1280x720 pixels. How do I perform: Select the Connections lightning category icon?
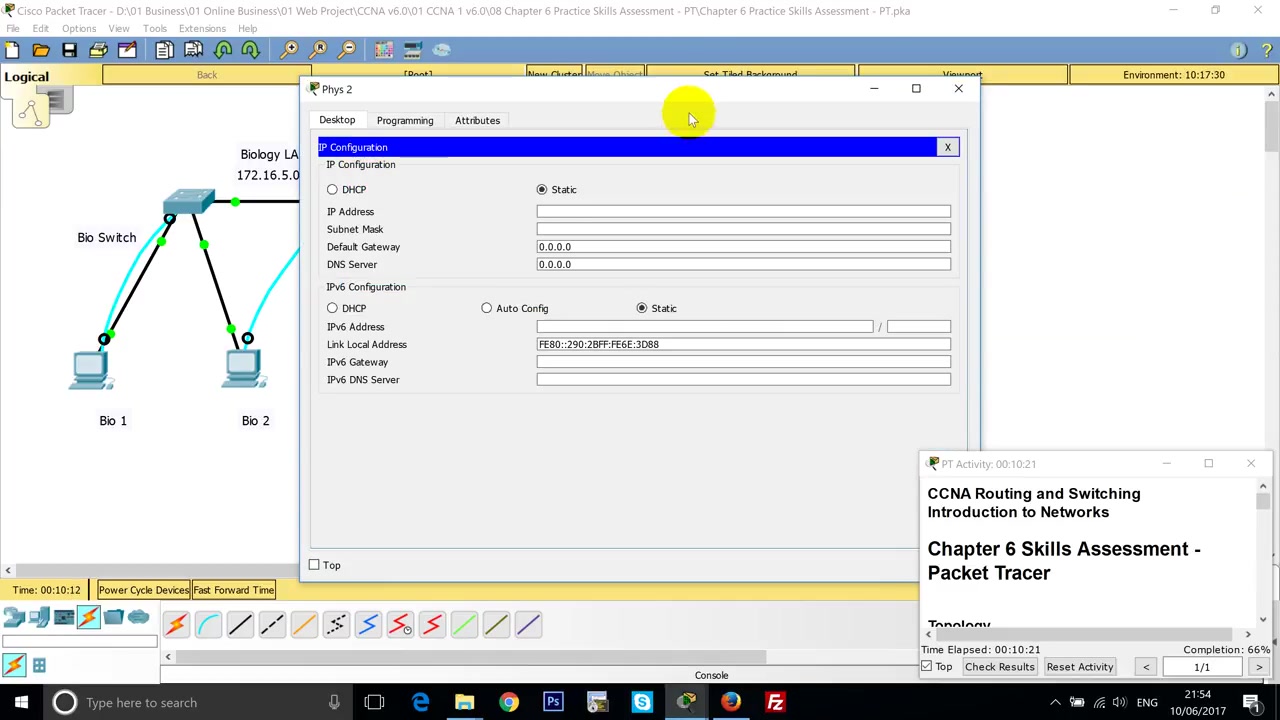(x=88, y=617)
